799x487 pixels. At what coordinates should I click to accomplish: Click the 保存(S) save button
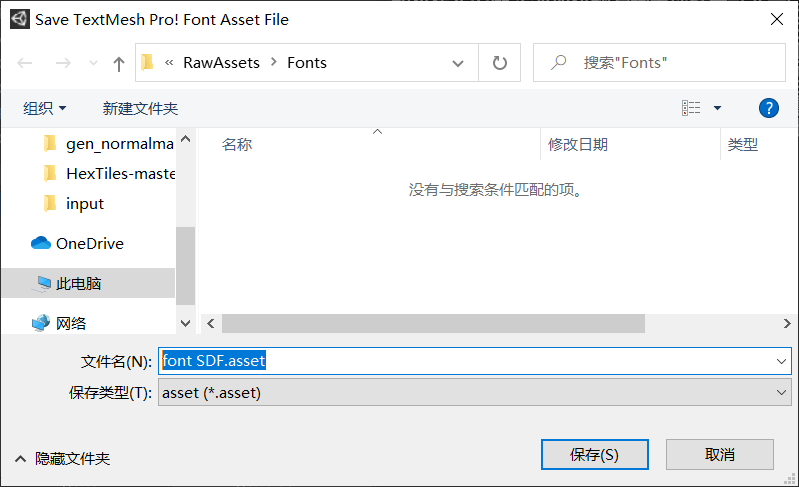pos(595,454)
